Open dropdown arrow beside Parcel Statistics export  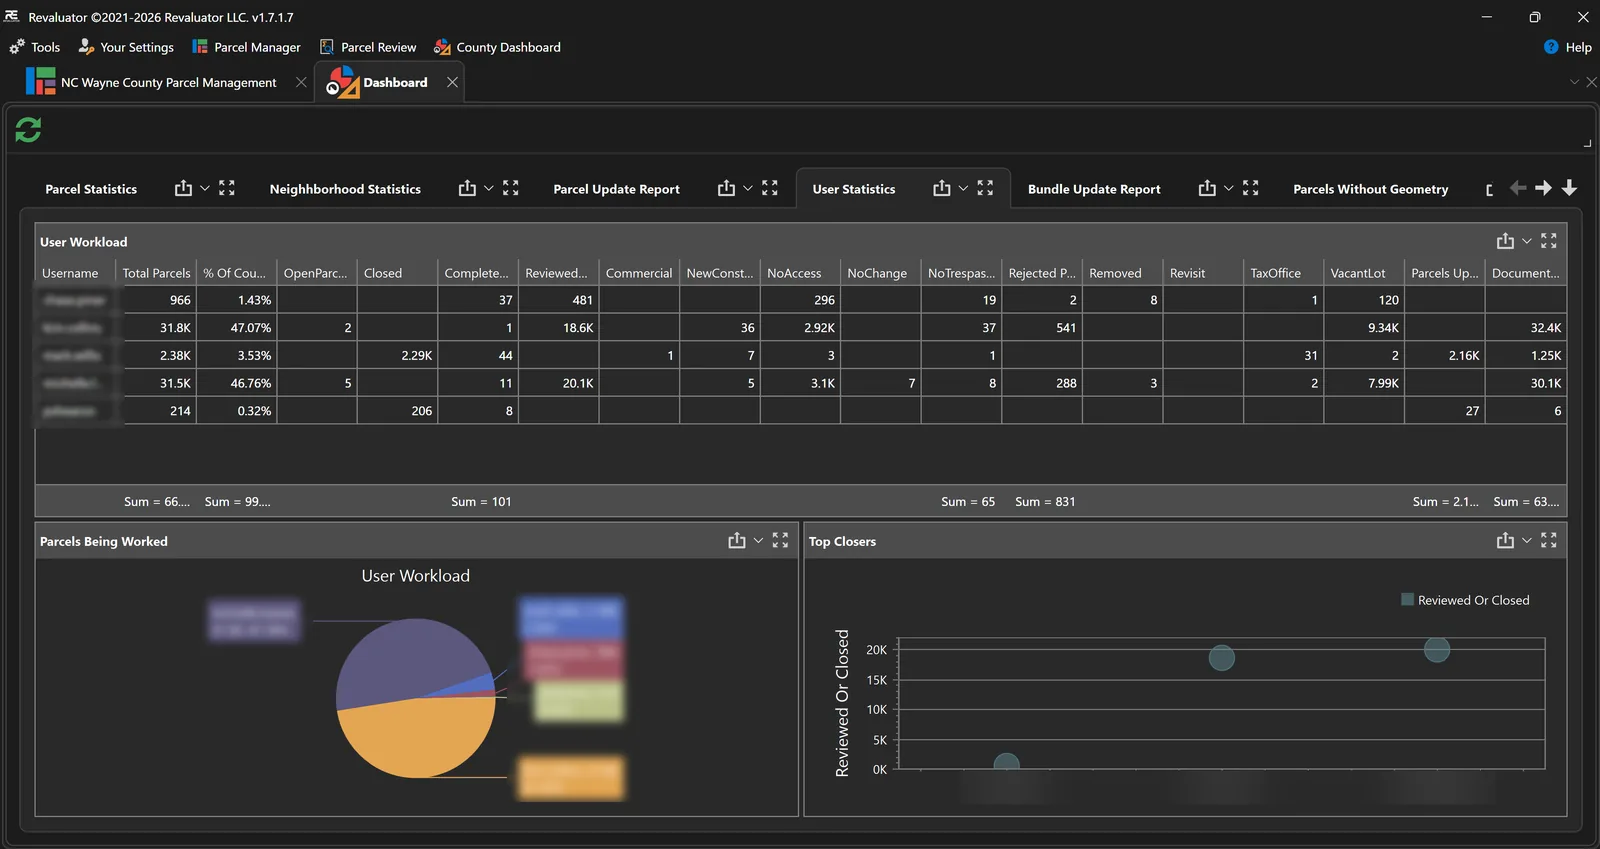205,188
